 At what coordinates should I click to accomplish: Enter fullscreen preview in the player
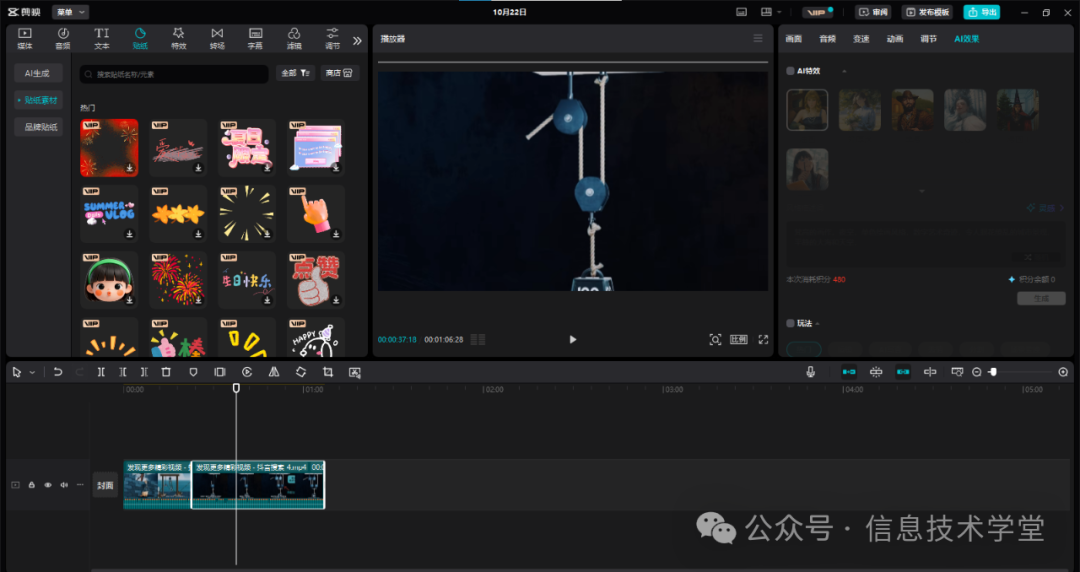pyautogui.click(x=763, y=339)
